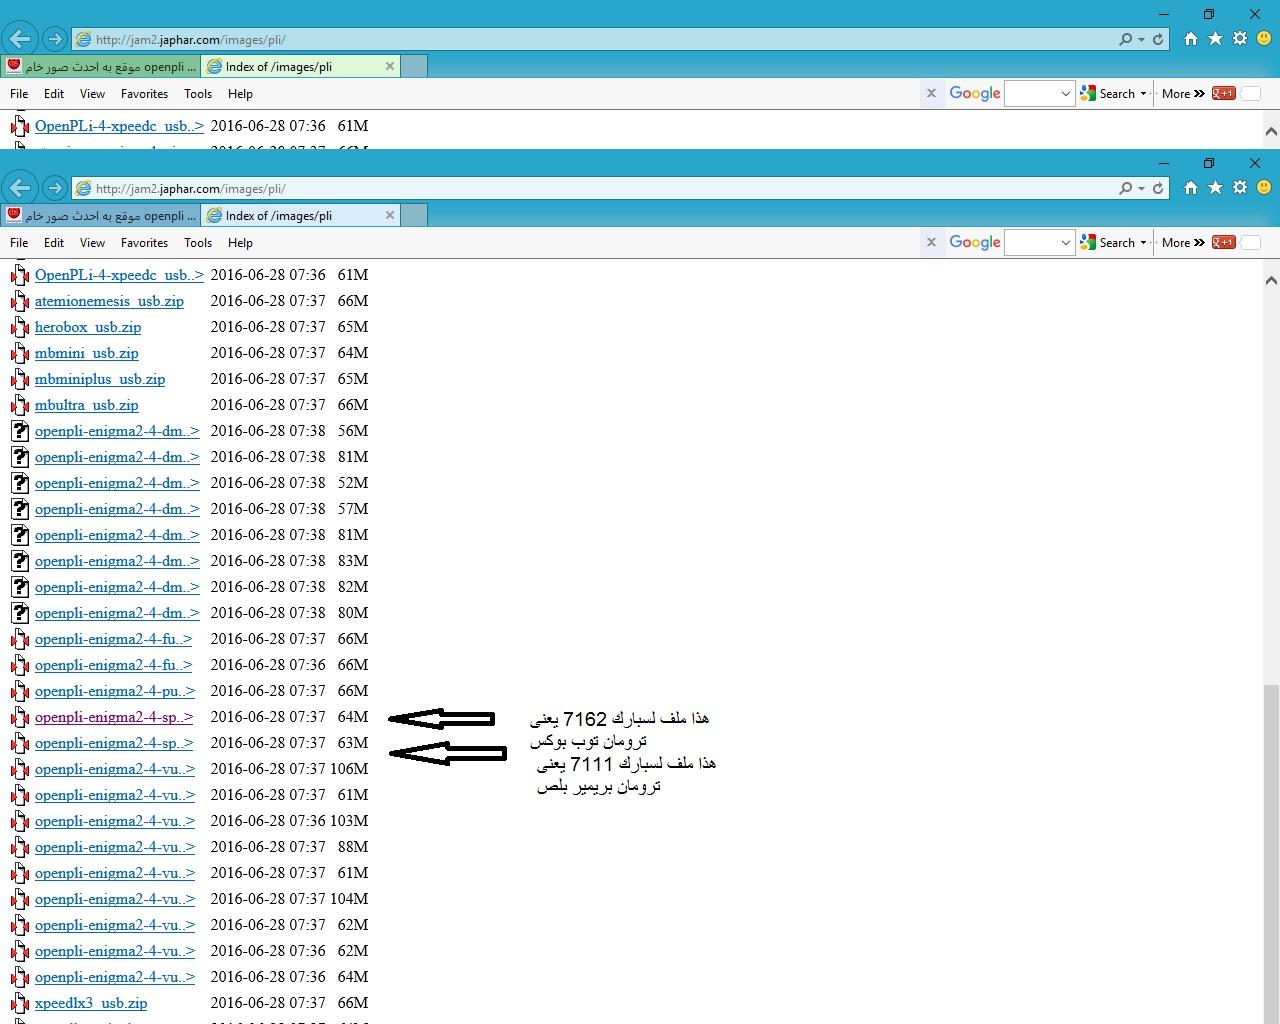Image resolution: width=1280 pixels, height=1024 pixels.
Task: Refresh the page in the top background window
Action: [x=1158, y=39]
